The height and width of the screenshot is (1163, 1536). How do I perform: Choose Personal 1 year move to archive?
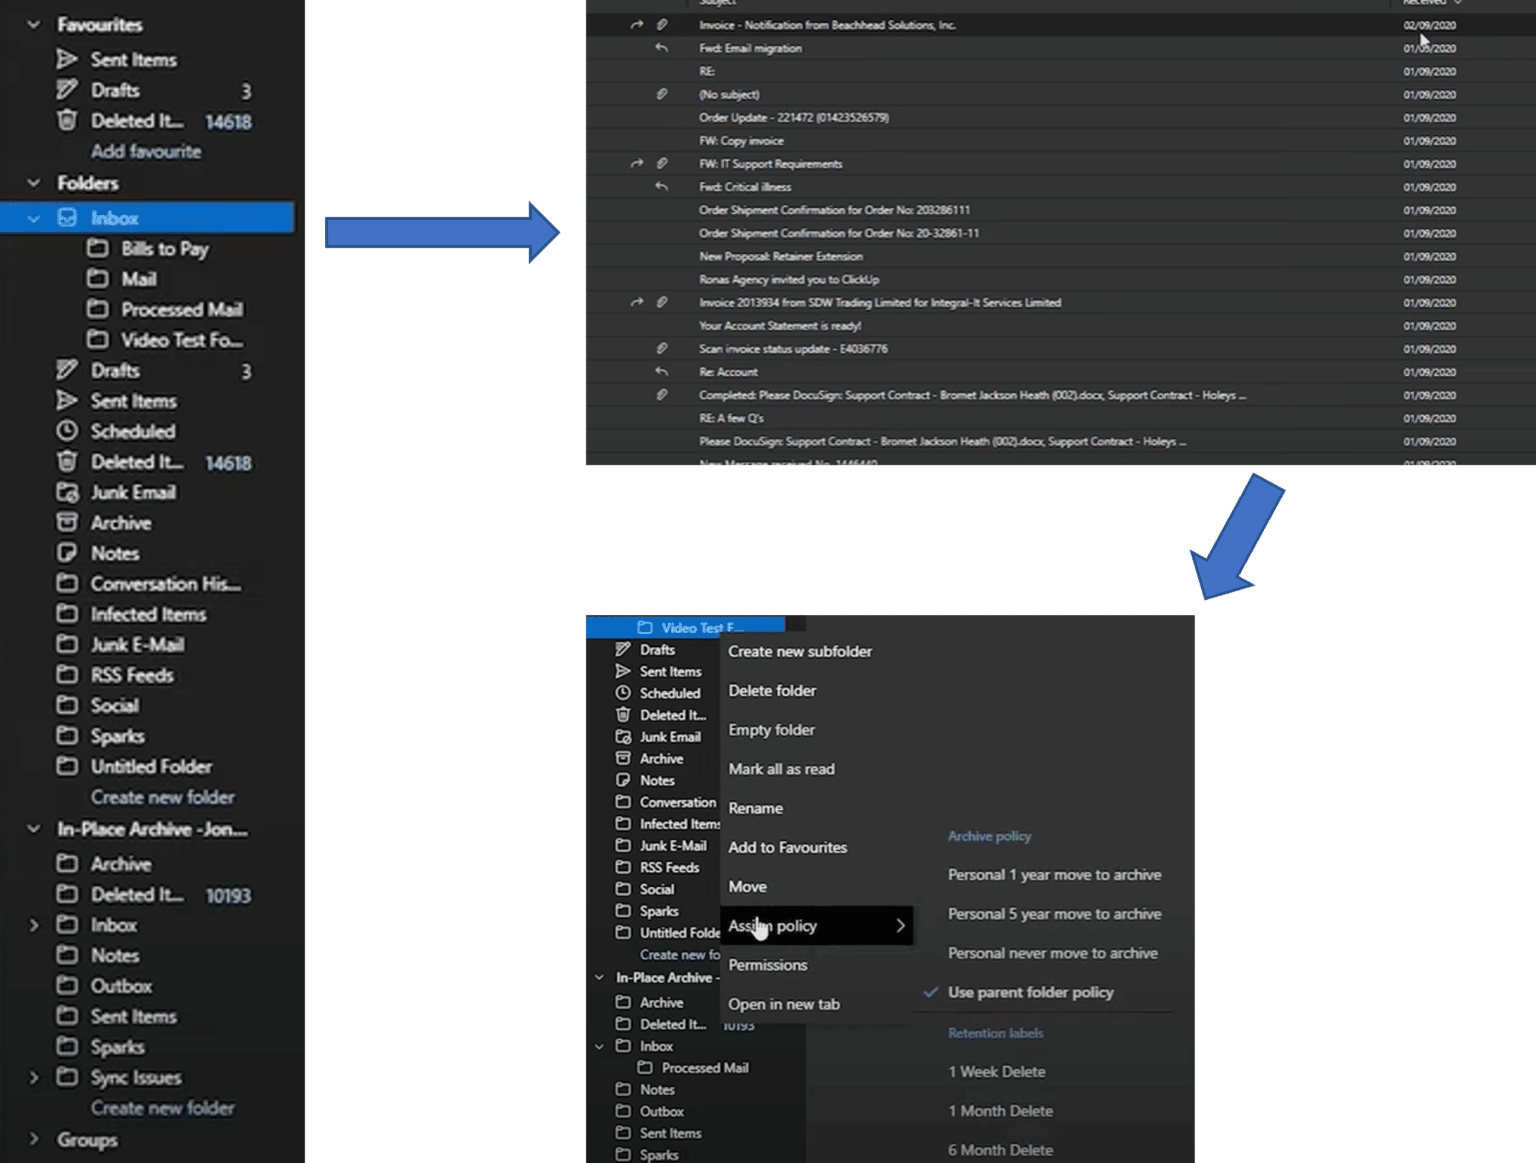1054,875
